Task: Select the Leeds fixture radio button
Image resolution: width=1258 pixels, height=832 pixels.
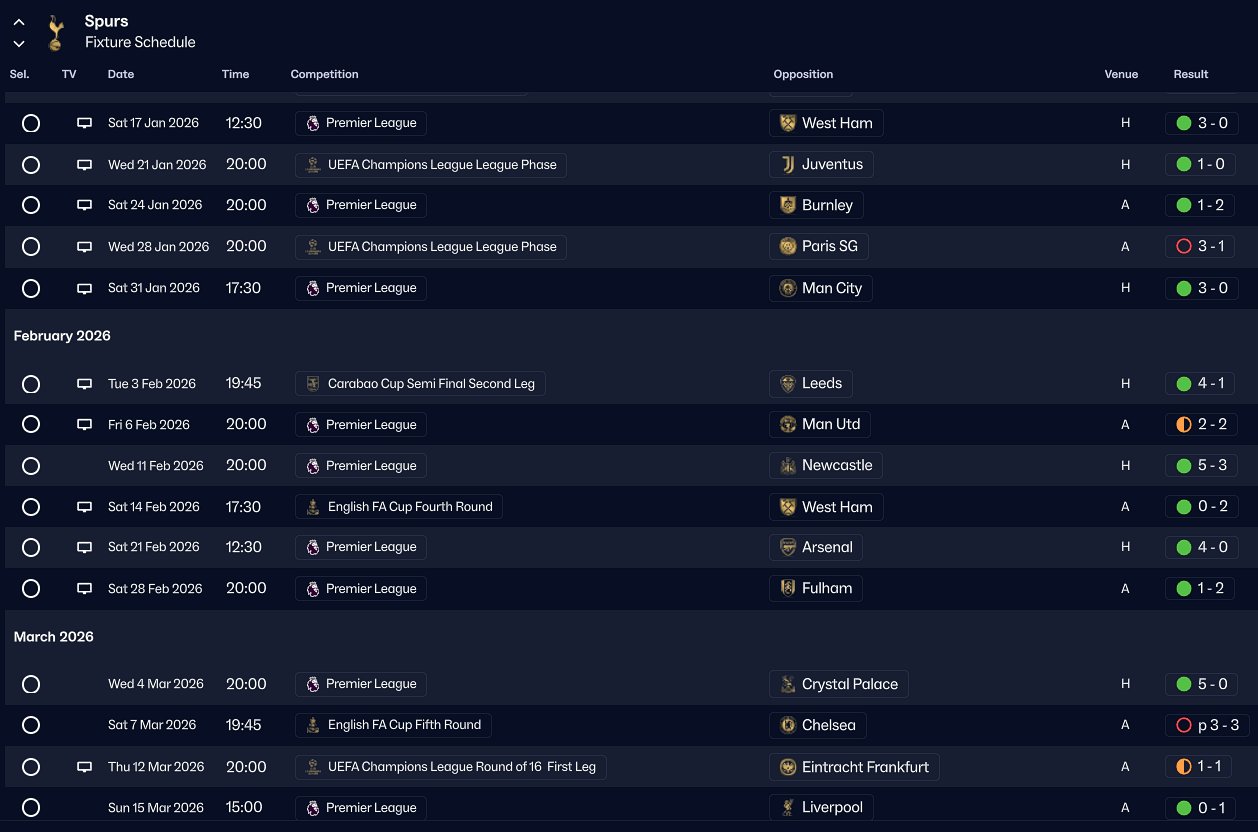Action: click(31, 384)
